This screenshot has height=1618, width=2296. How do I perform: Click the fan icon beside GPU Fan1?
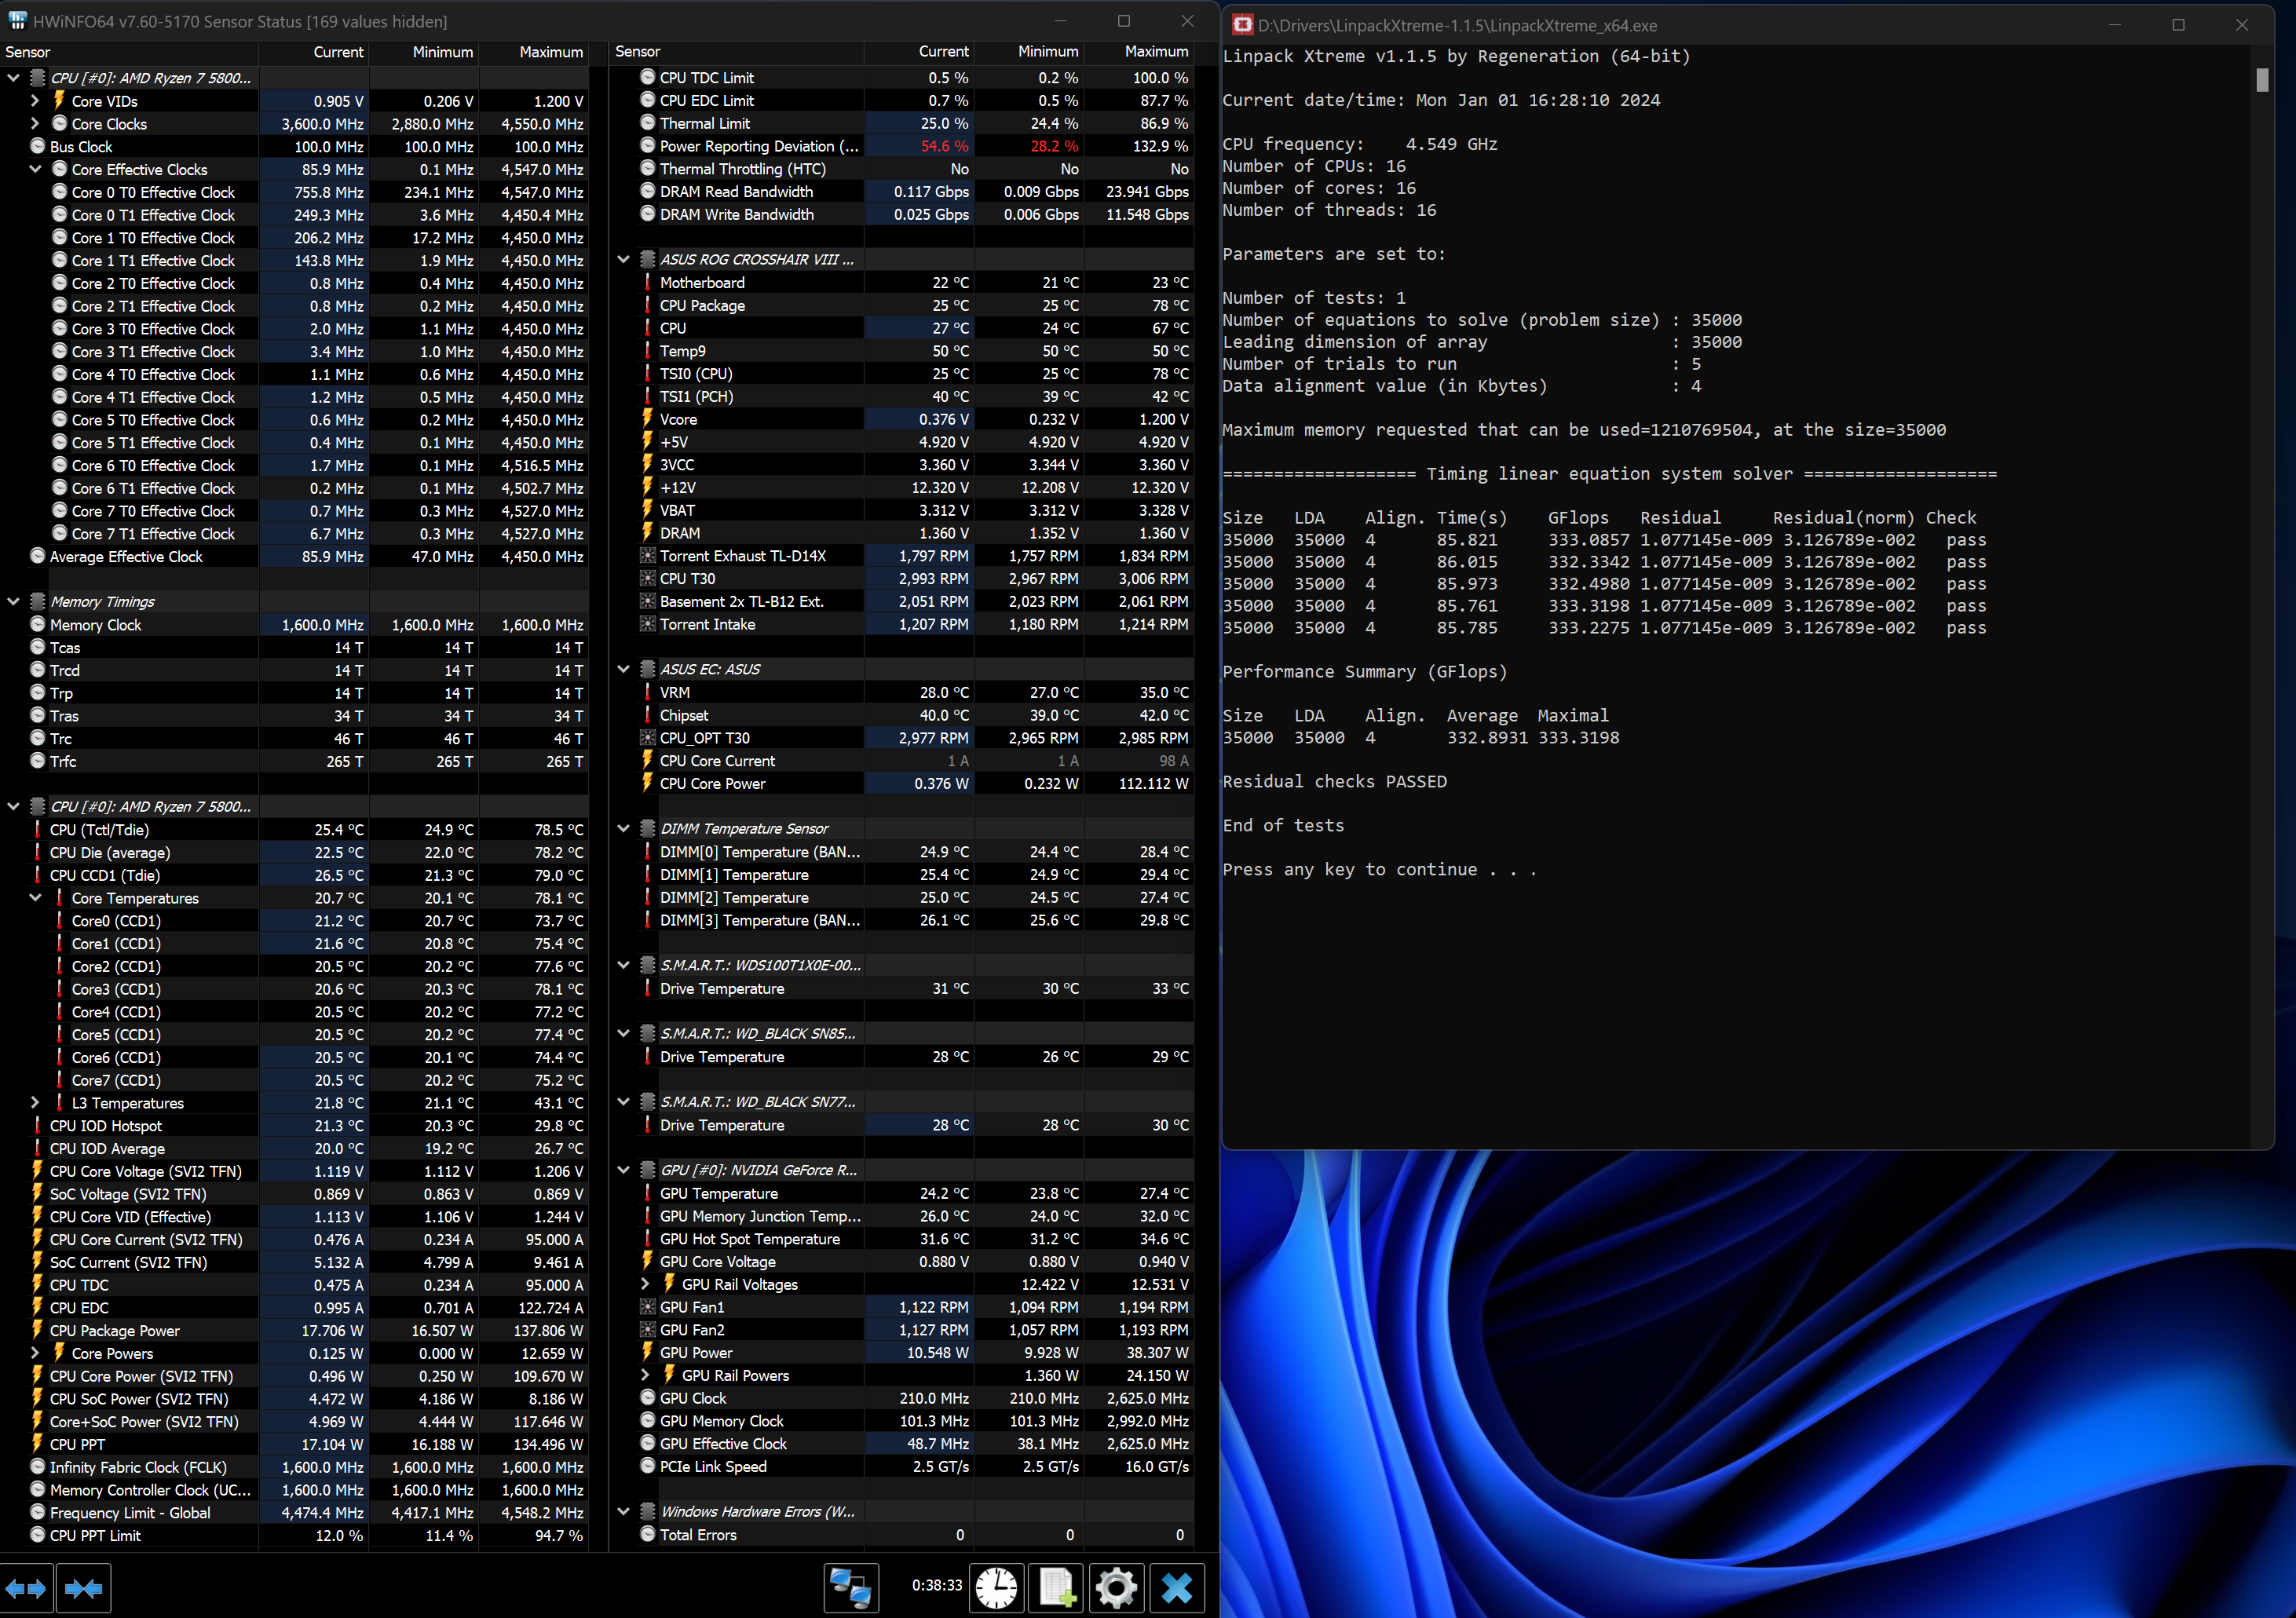(648, 1307)
